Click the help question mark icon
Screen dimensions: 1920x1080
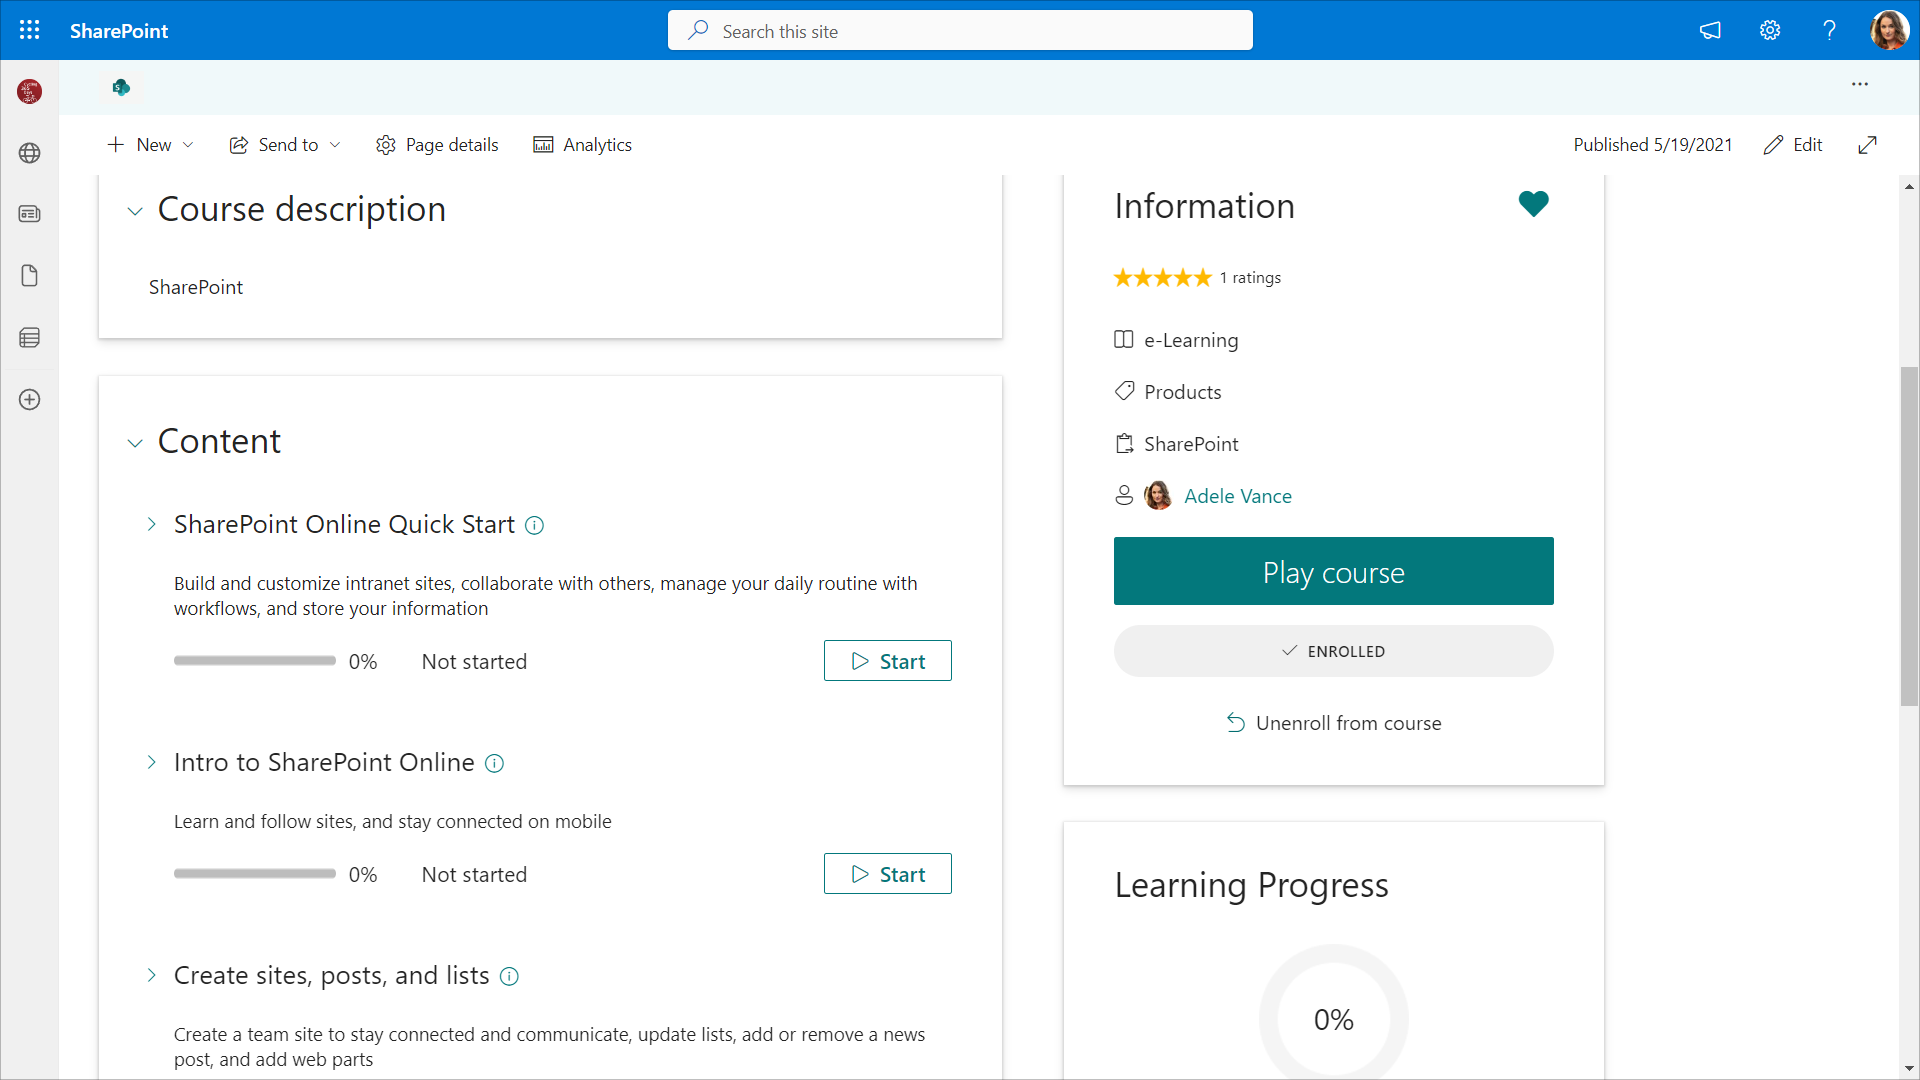(1829, 30)
